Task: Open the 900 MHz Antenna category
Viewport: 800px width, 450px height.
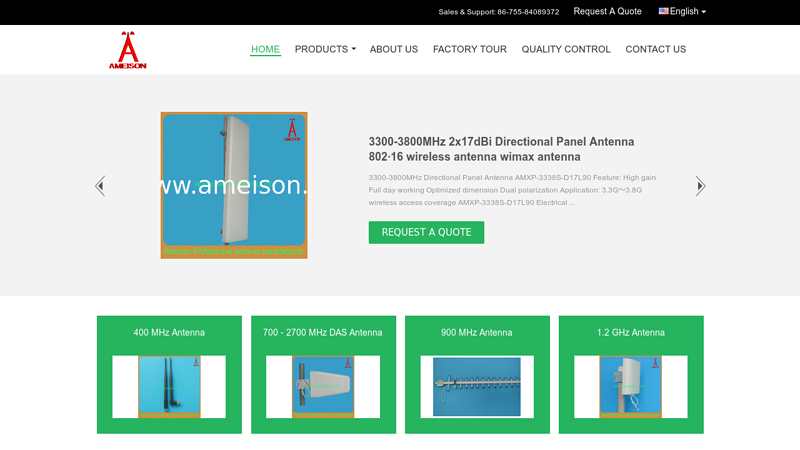Action: pyautogui.click(x=477, y=333)
